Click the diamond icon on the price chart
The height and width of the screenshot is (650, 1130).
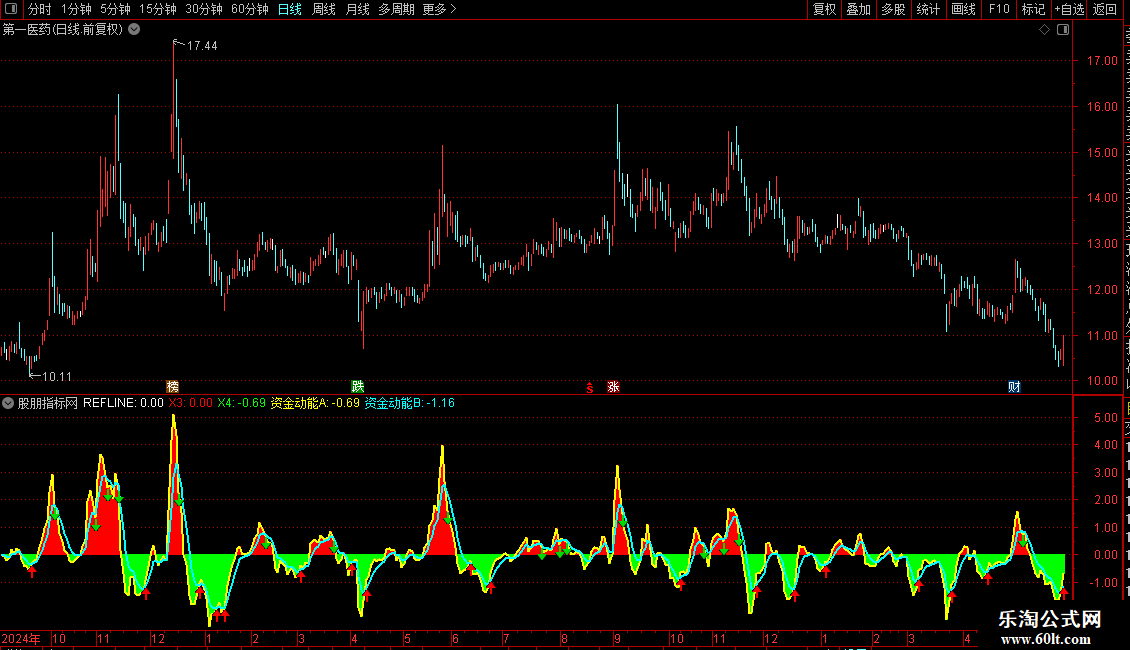click(x=1044, y=30)
